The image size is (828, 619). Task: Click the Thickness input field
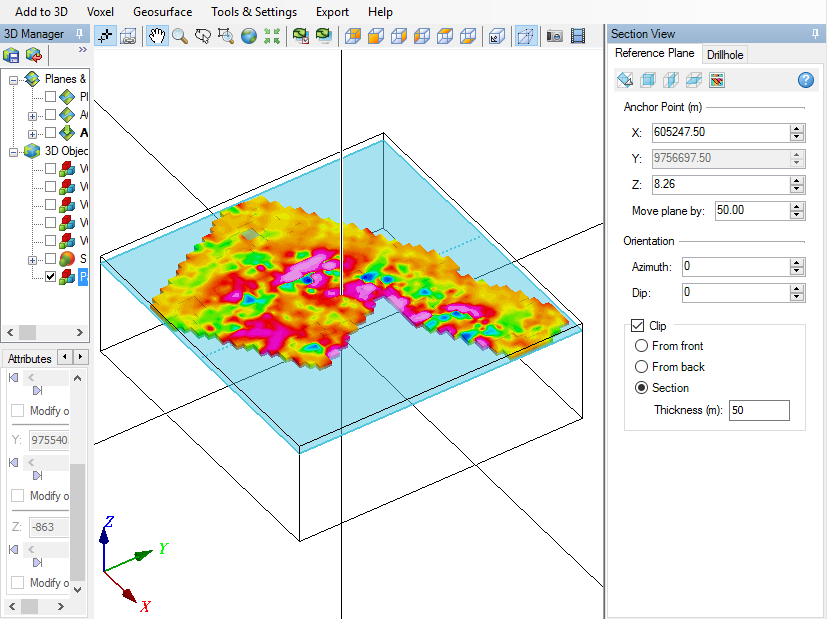[759, 410]
